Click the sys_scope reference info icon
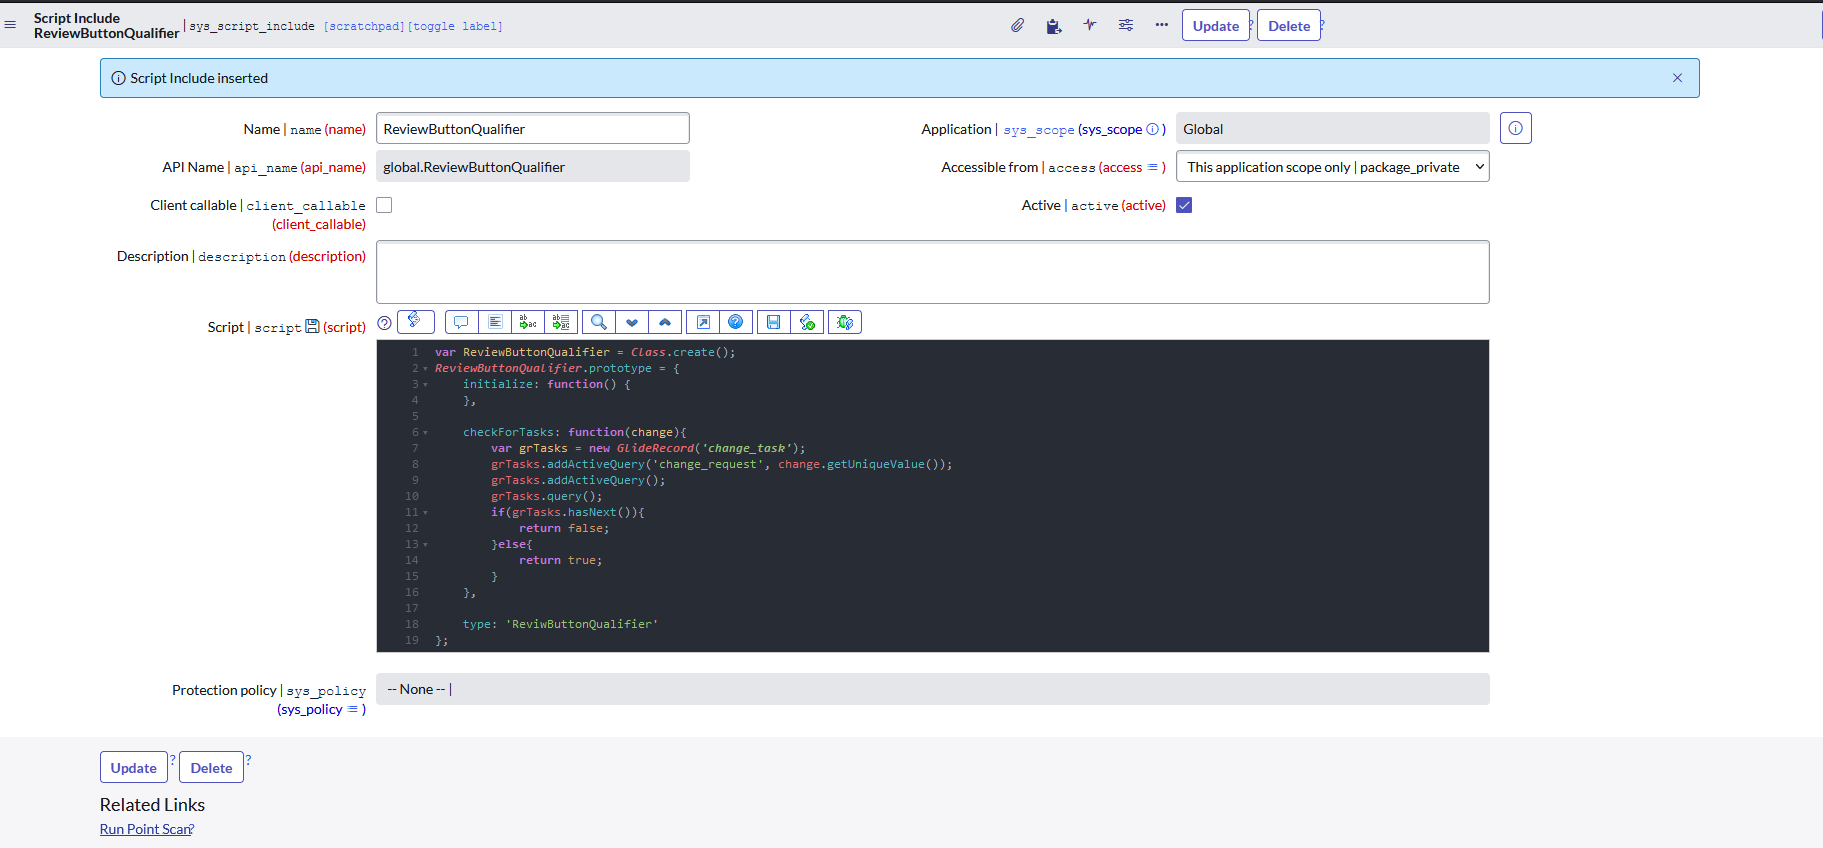1823x848 pixels. coord(1152,129)
